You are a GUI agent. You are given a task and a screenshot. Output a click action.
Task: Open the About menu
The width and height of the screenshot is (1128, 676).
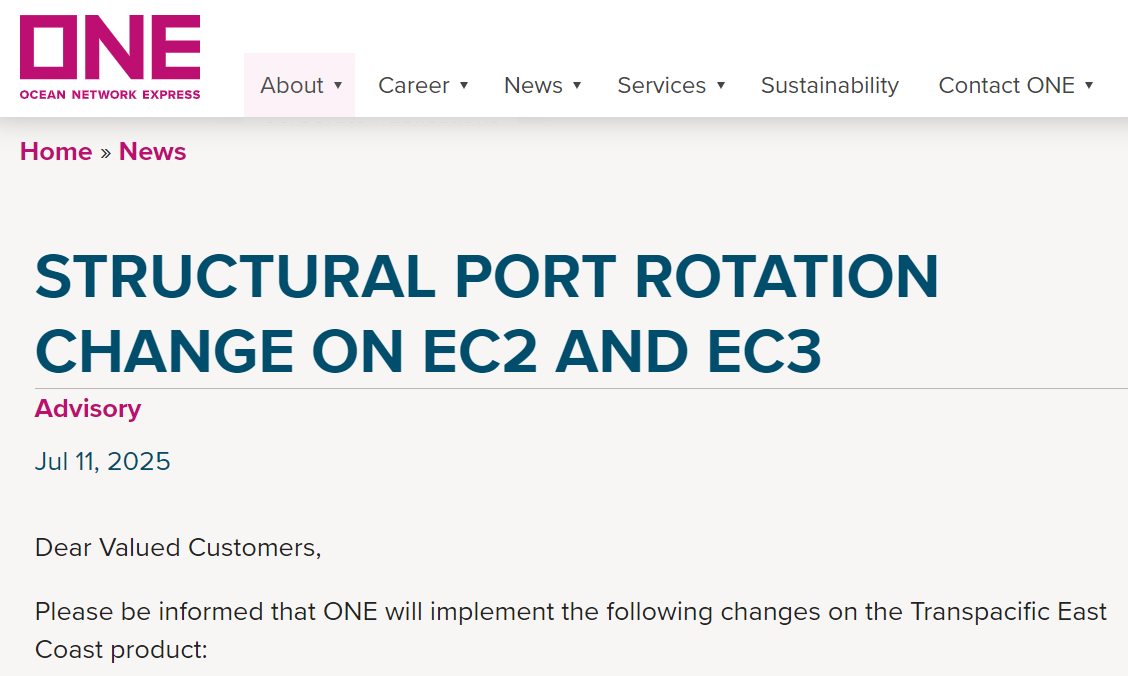[291, 86]
